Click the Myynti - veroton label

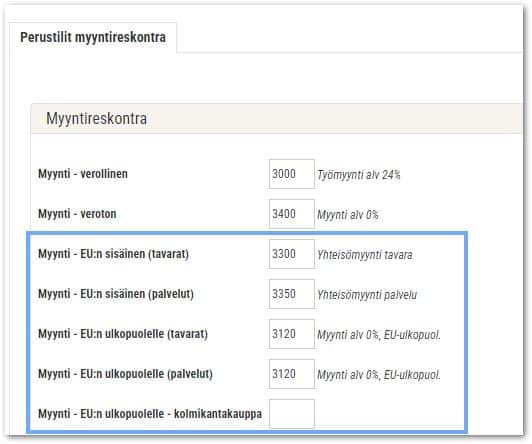point(77,214)
